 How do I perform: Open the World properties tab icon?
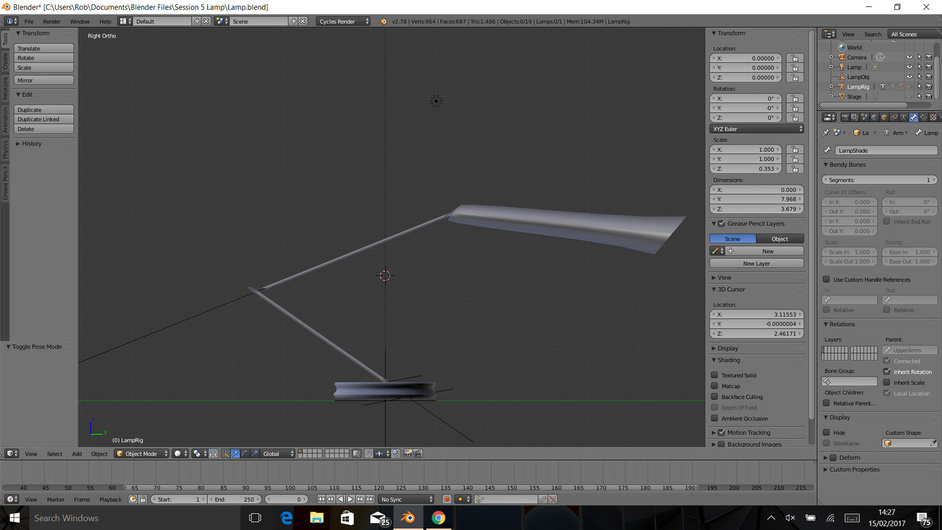point(874,117)
